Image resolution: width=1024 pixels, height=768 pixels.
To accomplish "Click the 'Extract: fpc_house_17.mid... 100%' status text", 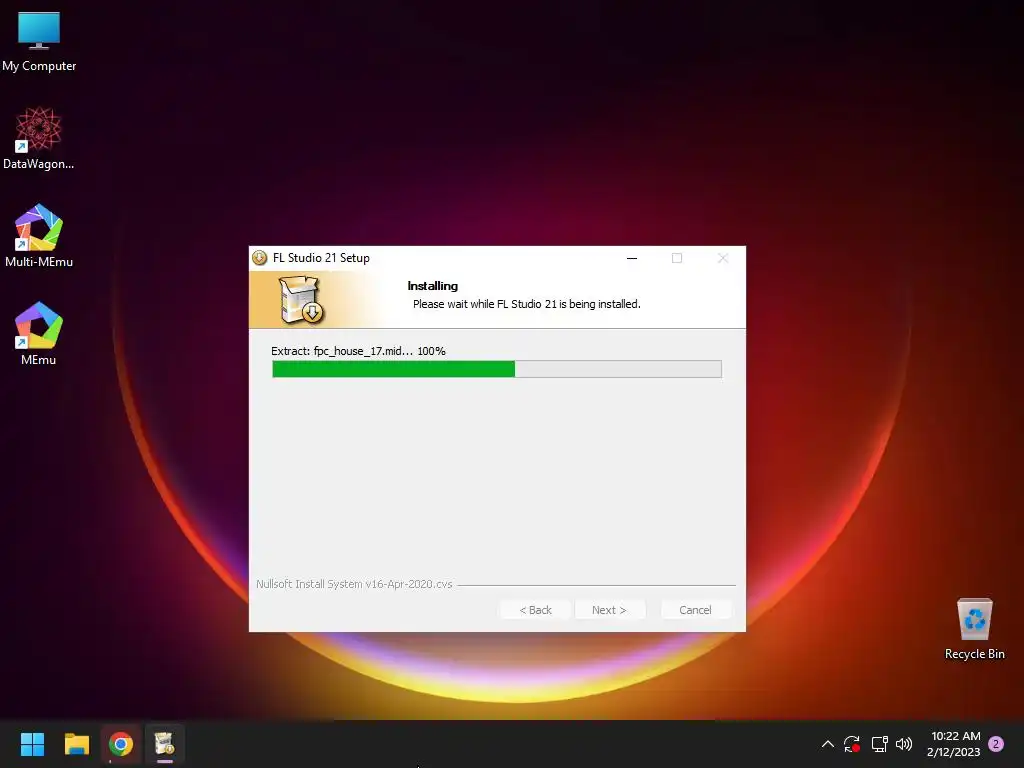I will click(x=359, y=351).
